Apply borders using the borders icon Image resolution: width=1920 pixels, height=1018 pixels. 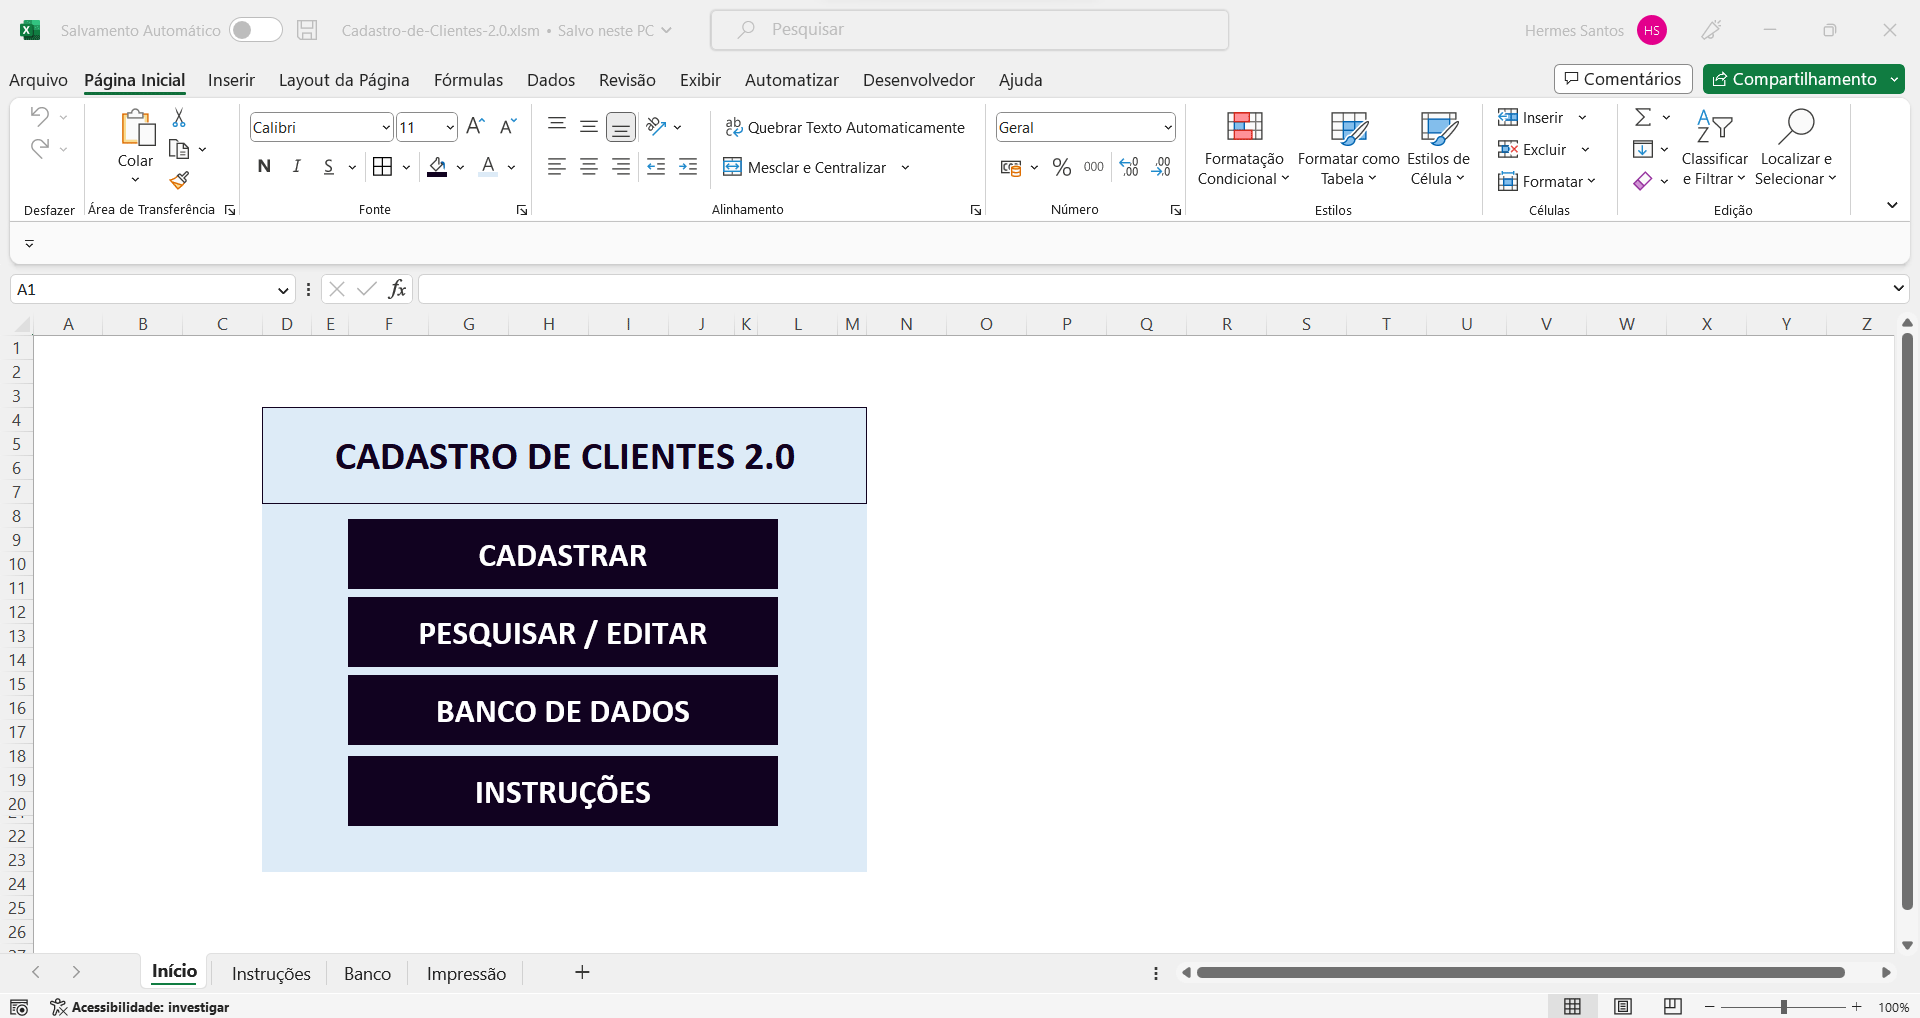[382, 167]
